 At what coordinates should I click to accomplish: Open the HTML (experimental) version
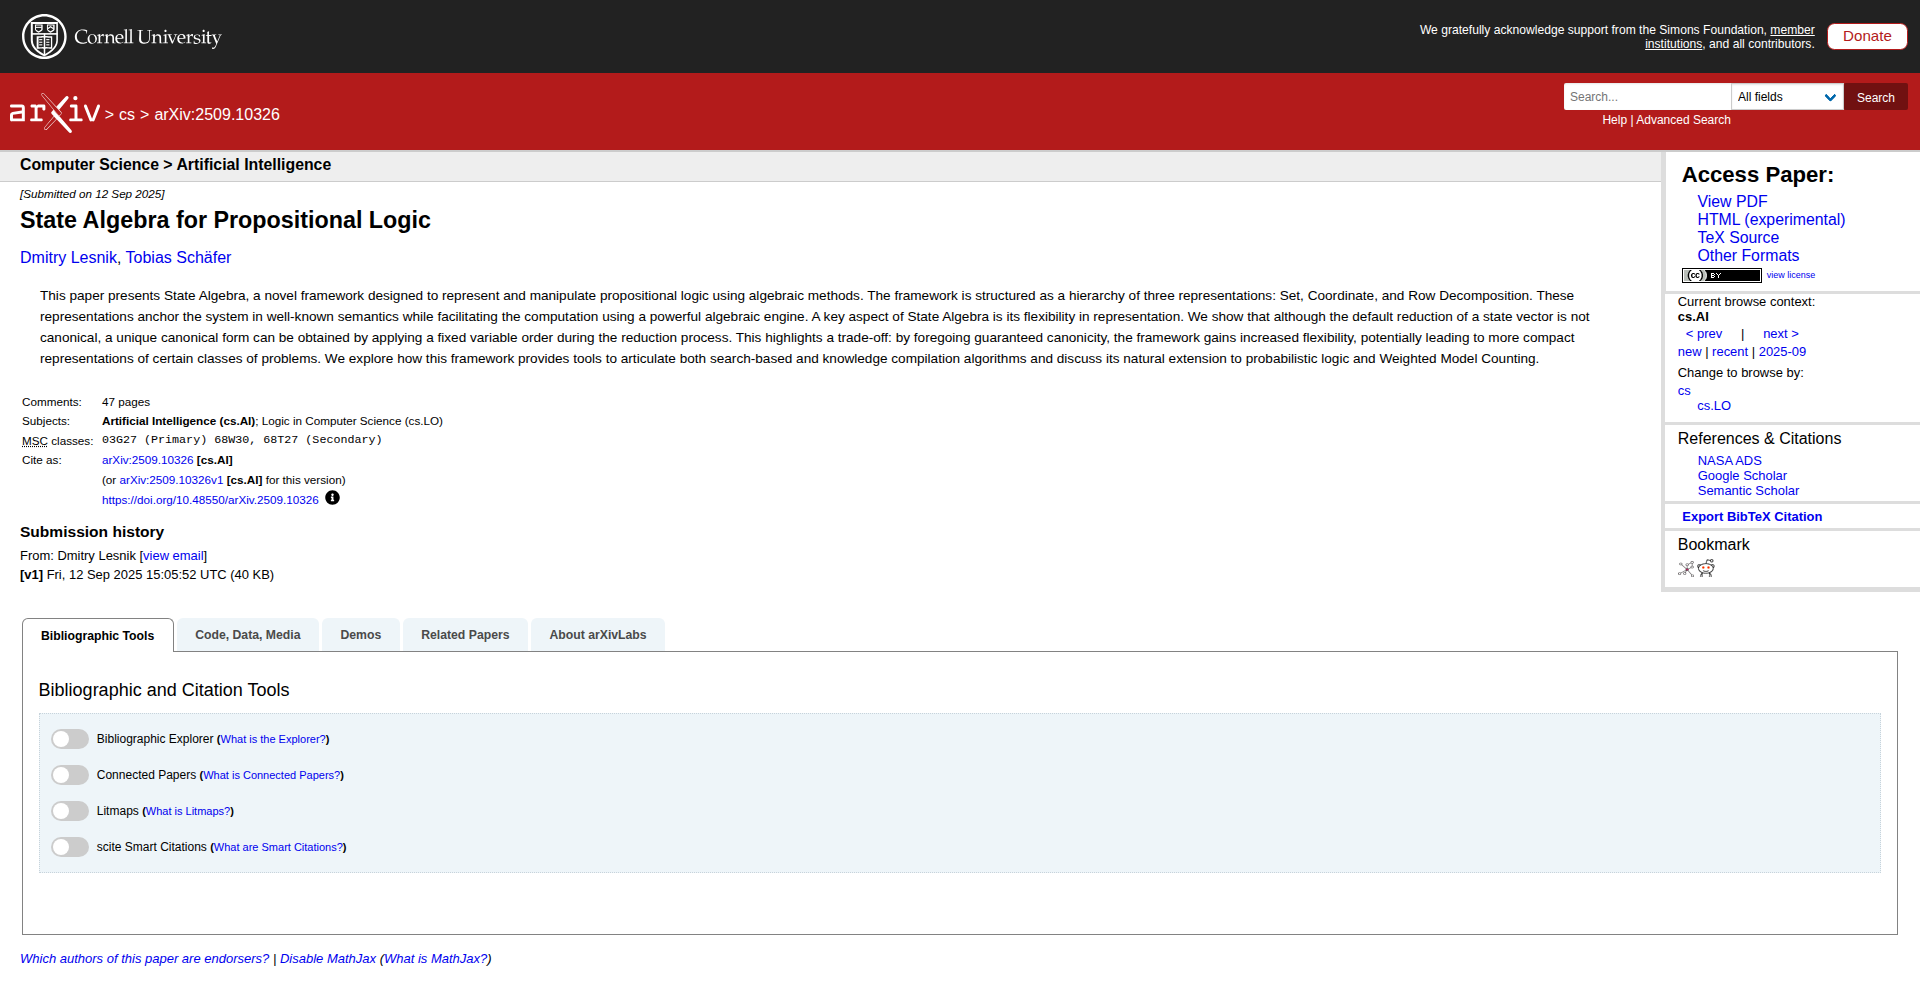[1771, 220]
